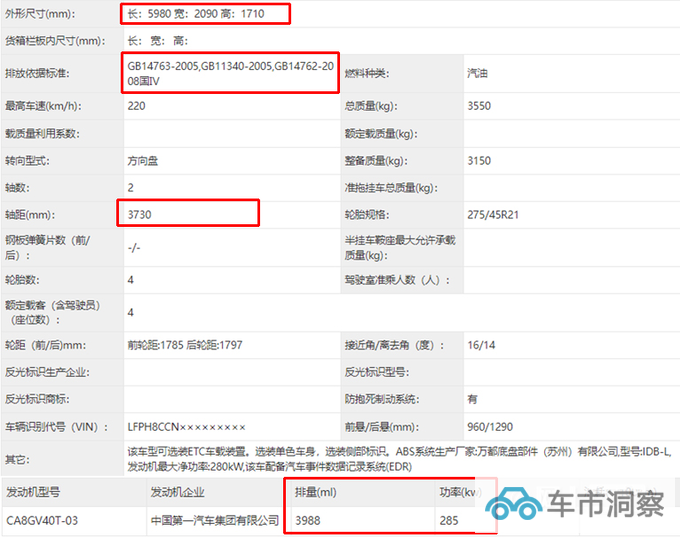Viewport: 680px width, 538px height.
Task: Click the 反光标识商标 label
Action: [37, 399]
